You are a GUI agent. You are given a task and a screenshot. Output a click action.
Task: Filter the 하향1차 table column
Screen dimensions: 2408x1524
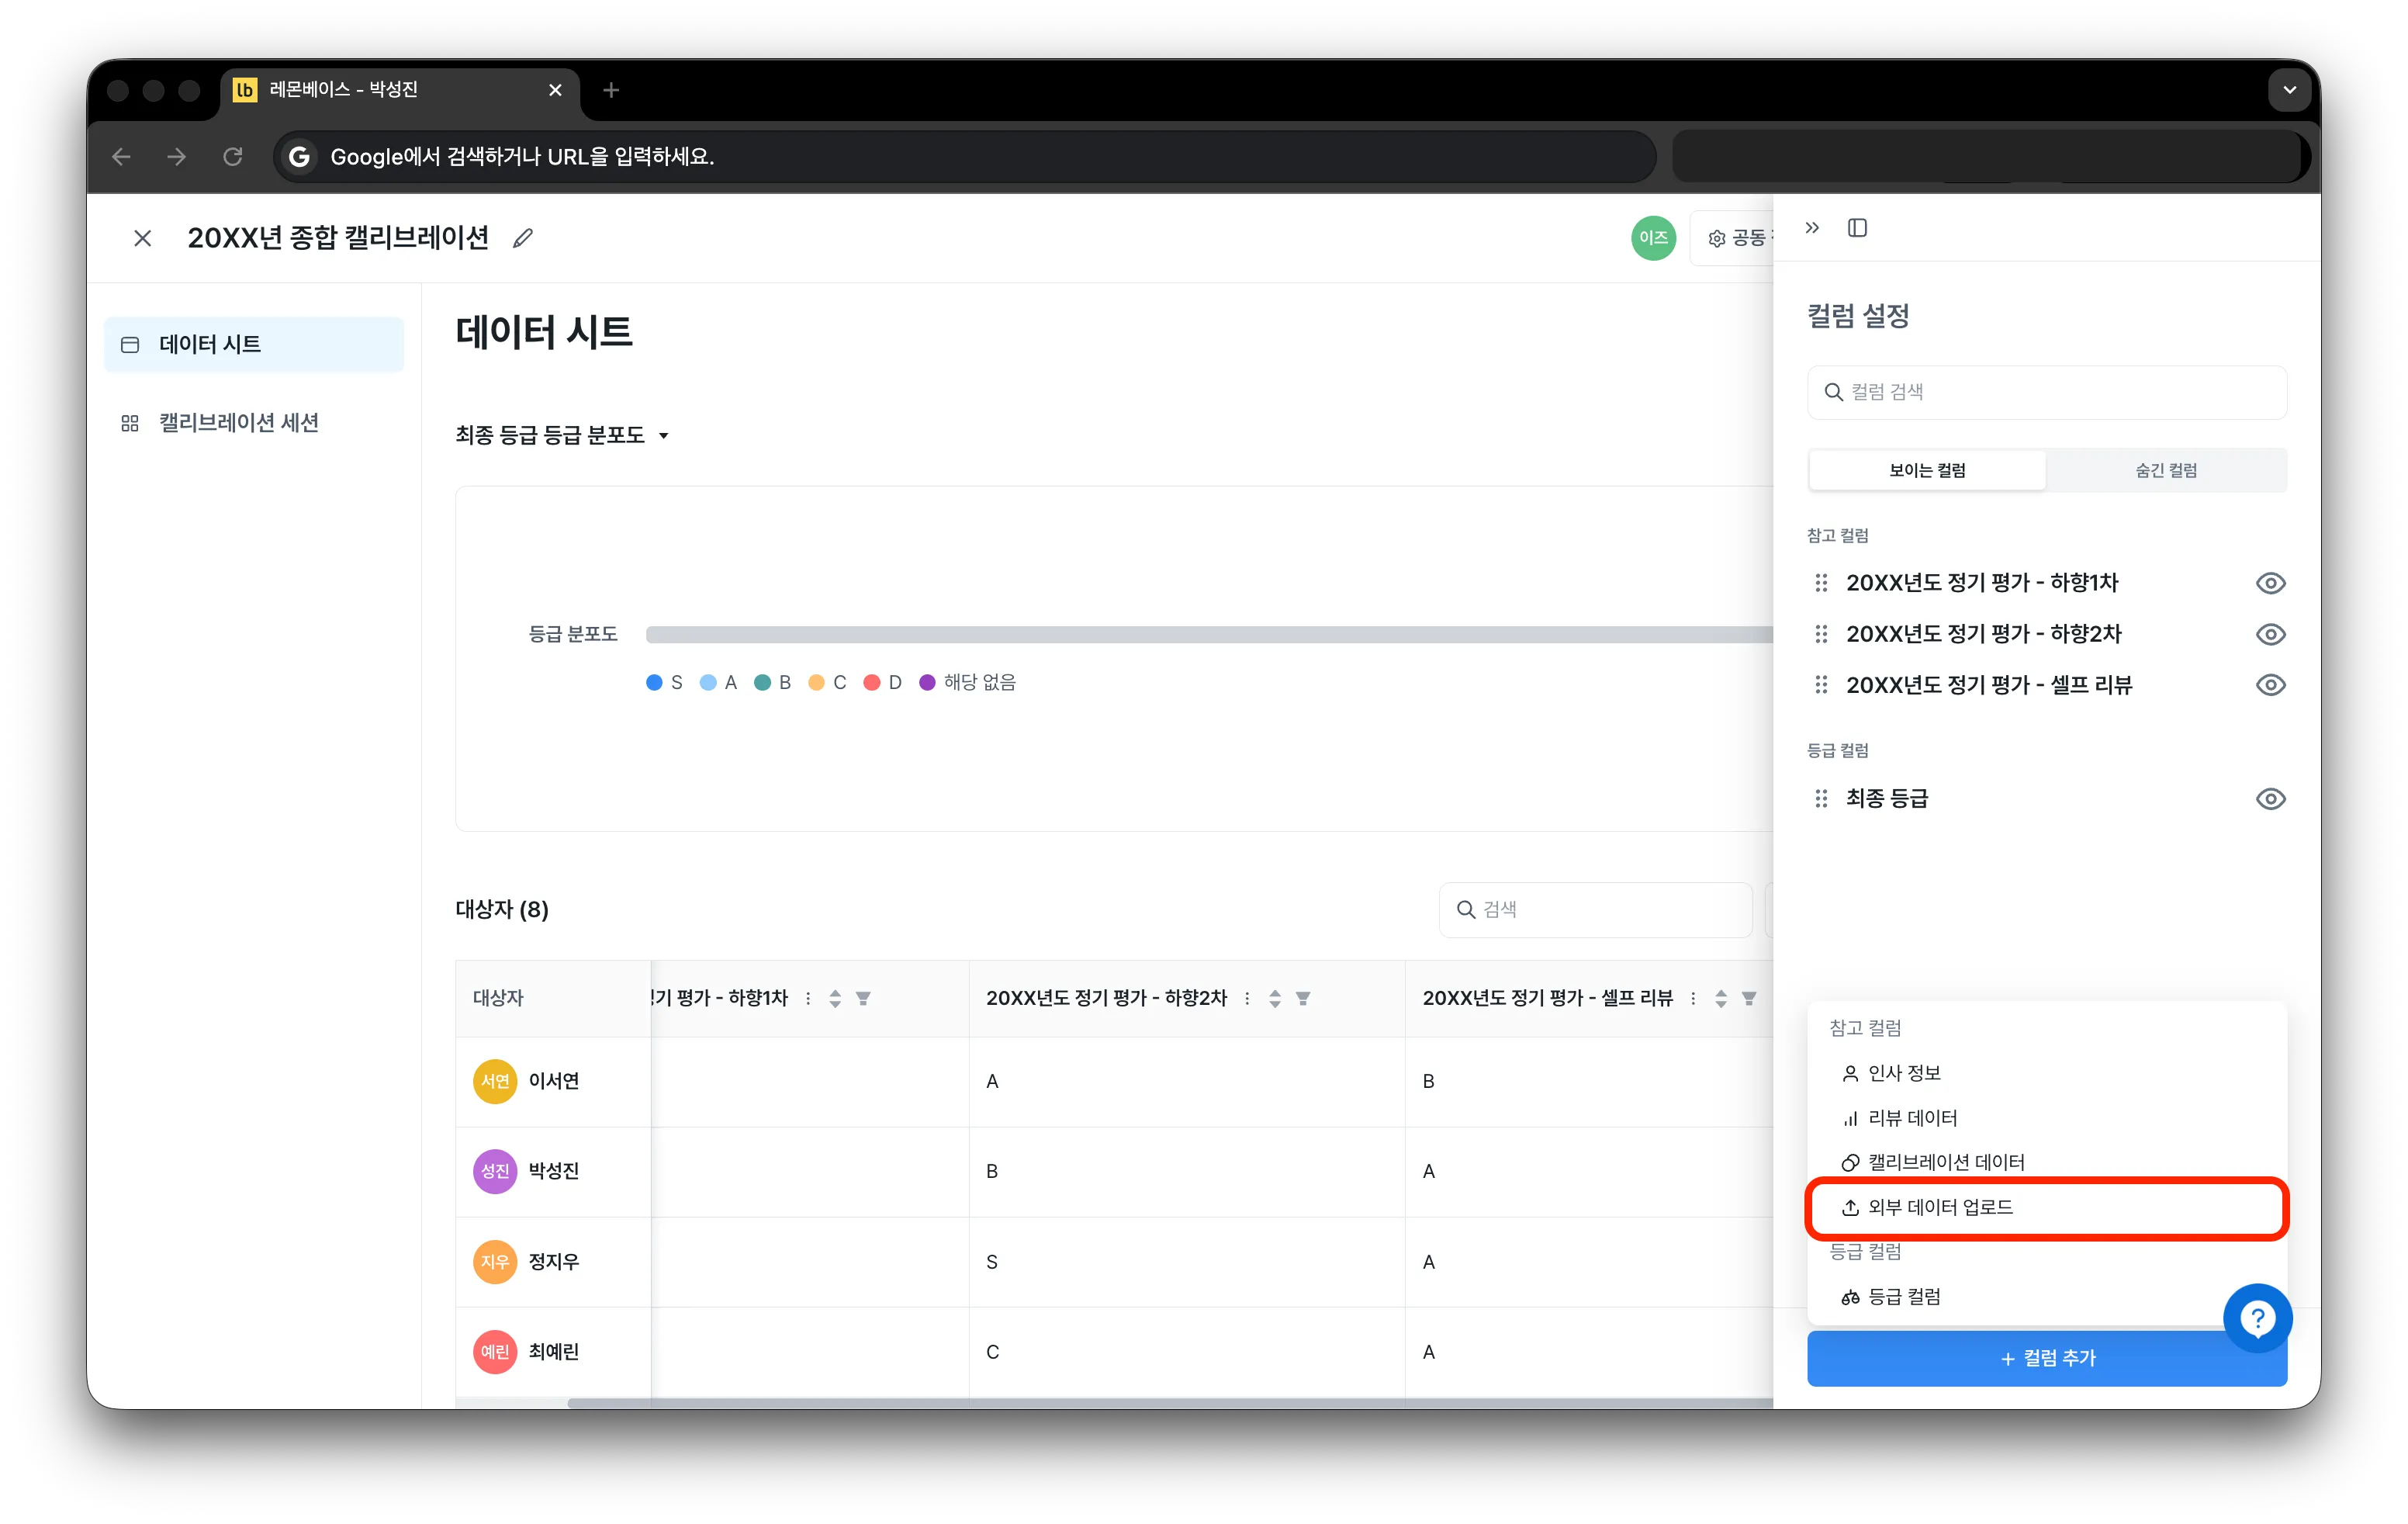pyautogui.click(x=863, y=998)
